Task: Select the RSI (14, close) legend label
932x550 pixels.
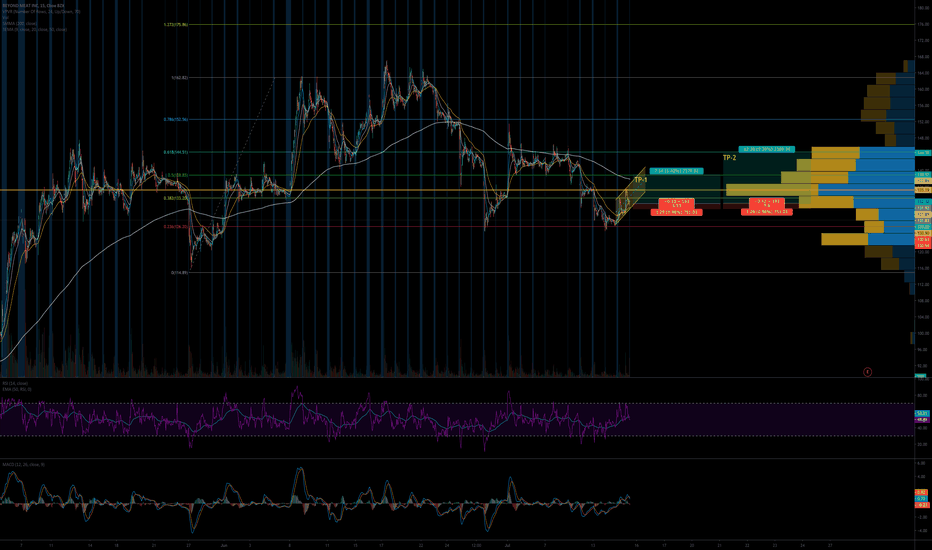Action: click(15, 384)
